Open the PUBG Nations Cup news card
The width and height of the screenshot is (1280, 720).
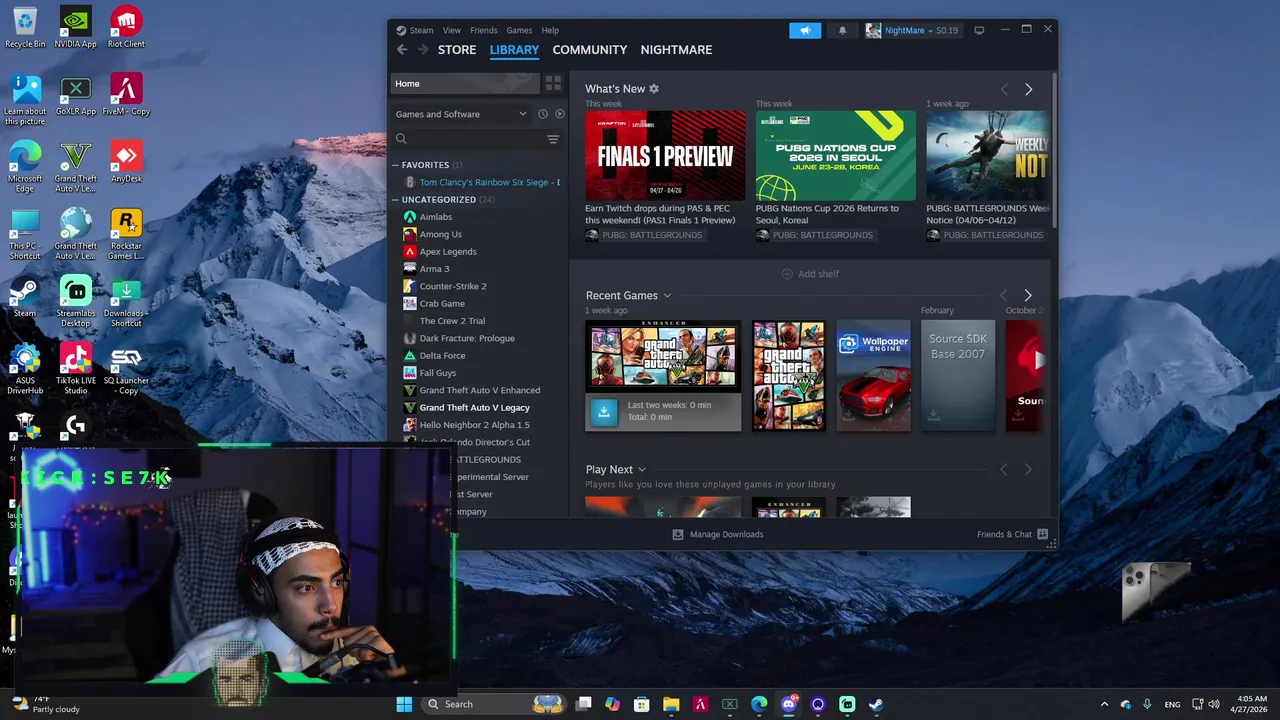(x=835, y=156)
